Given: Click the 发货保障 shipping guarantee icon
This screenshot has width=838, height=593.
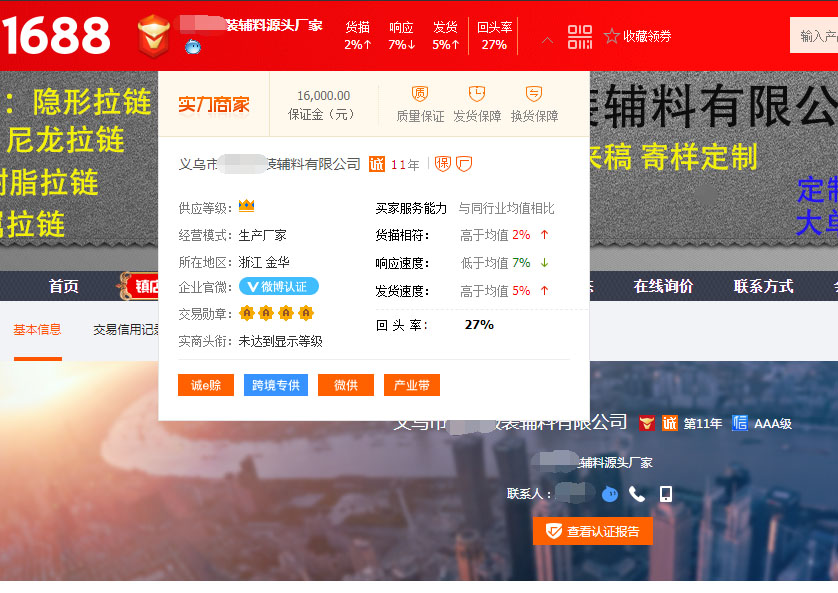Looking at the screenshot, I should 477,94.
